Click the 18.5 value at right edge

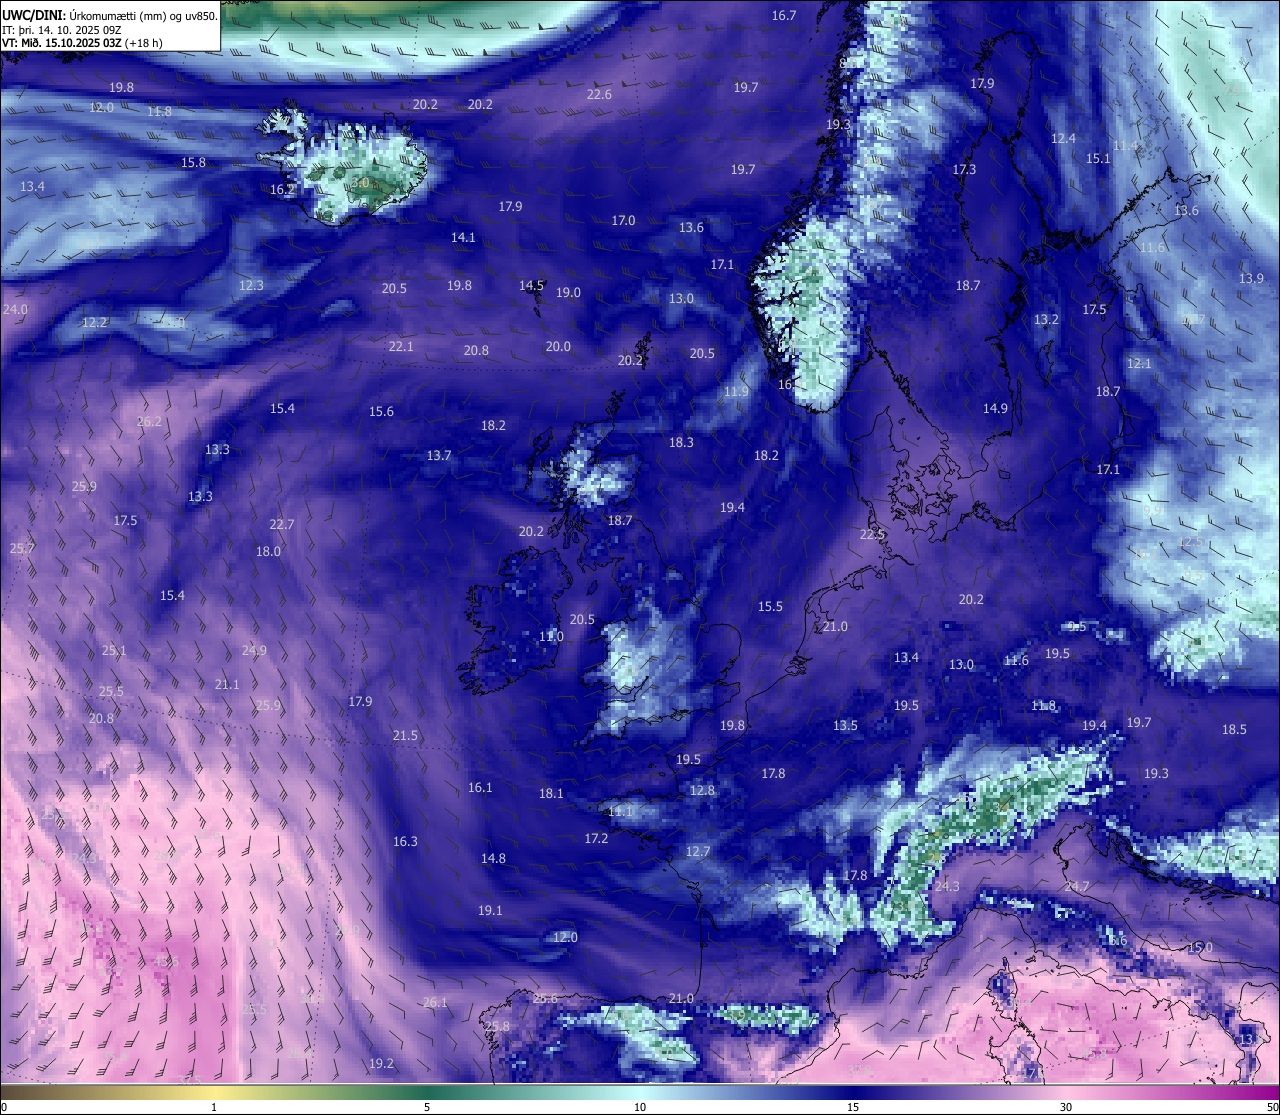(1234, 730)
